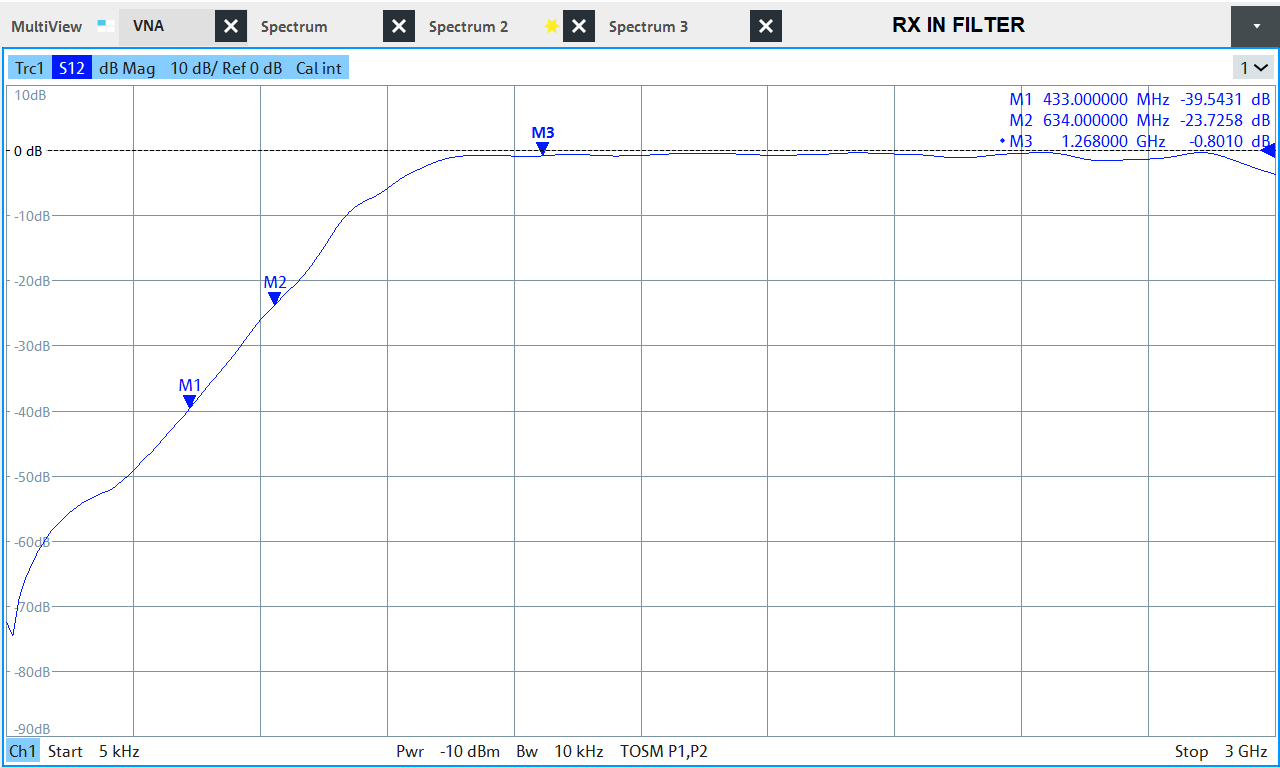Select the M1 marker triangle on trace
The width and height of the screenshot is (1280, 768).
[189, 401]
